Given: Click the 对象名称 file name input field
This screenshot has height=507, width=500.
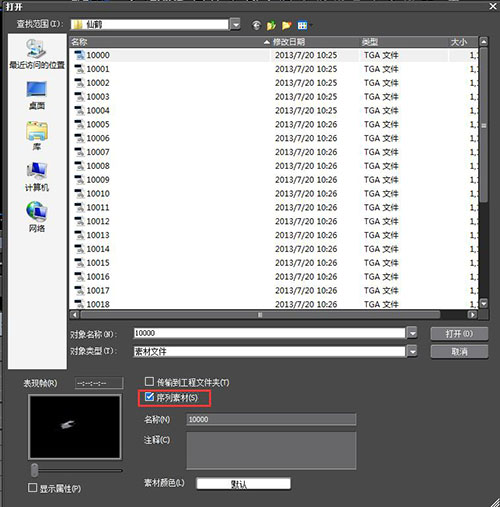Looking at the screenshot, I should 269,333.
